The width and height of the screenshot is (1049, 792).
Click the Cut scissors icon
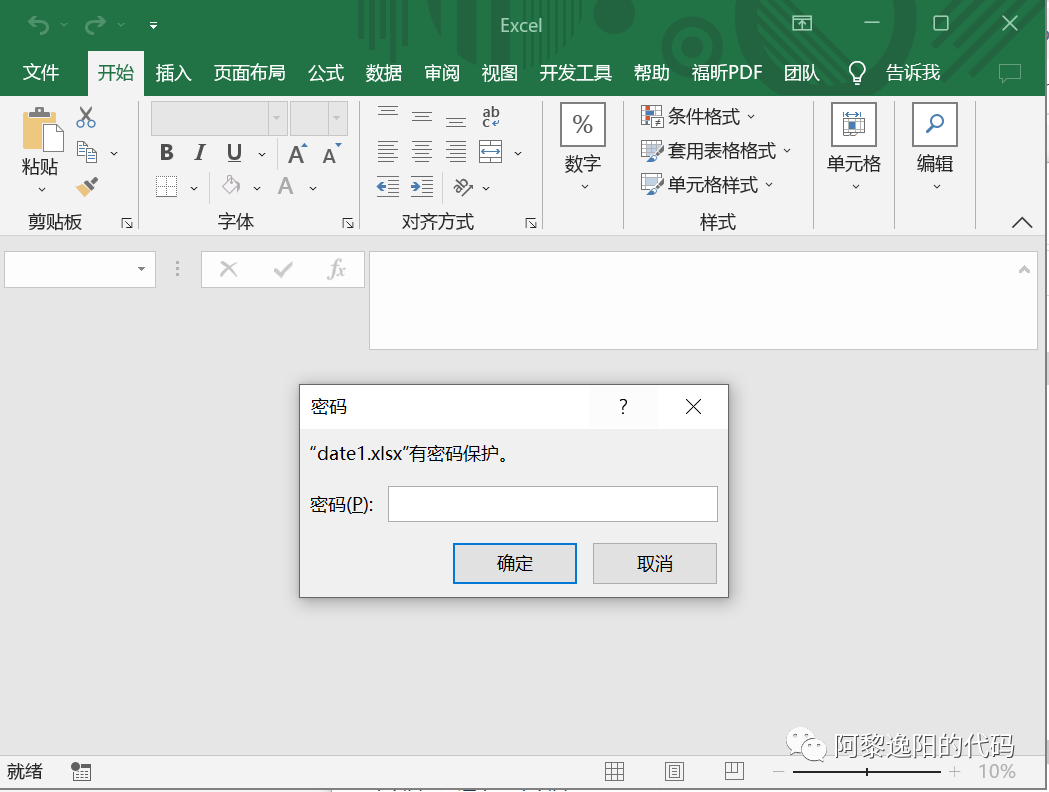click(x=87, y=118)
